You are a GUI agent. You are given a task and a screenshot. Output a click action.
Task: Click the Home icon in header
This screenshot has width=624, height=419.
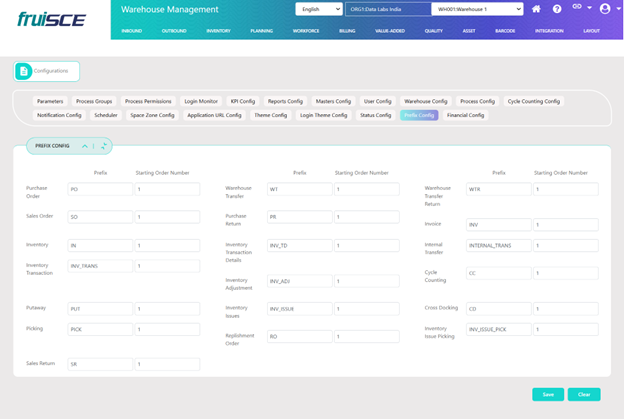(536, 9)
